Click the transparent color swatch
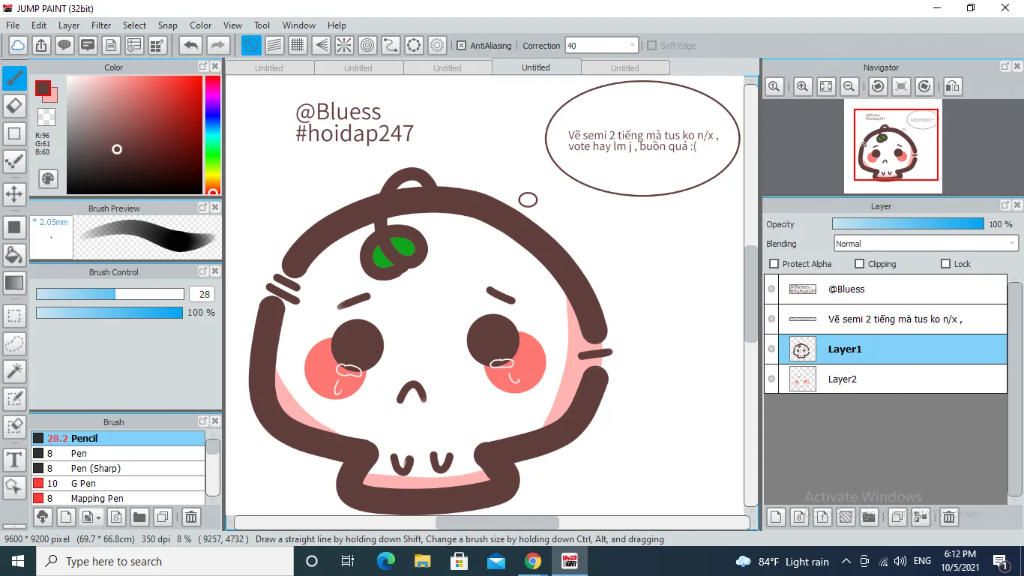 [46, 117]
